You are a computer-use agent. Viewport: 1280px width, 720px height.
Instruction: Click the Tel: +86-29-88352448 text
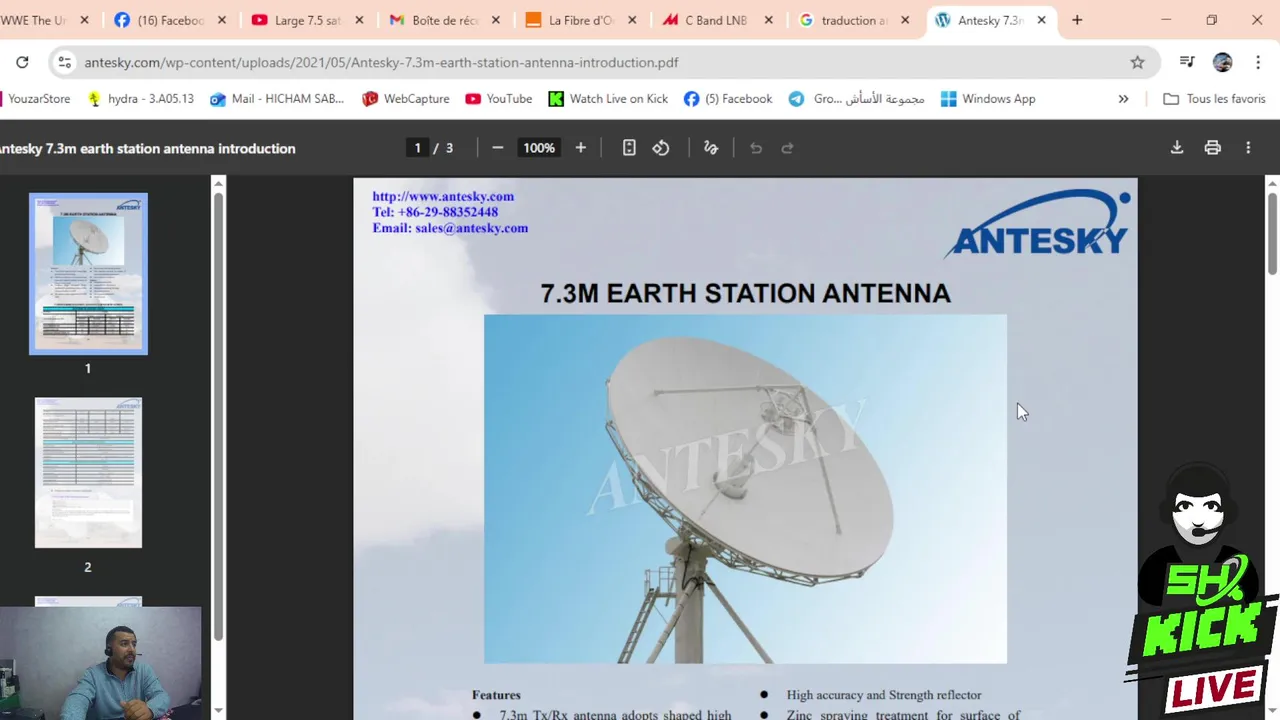point(435,212)
